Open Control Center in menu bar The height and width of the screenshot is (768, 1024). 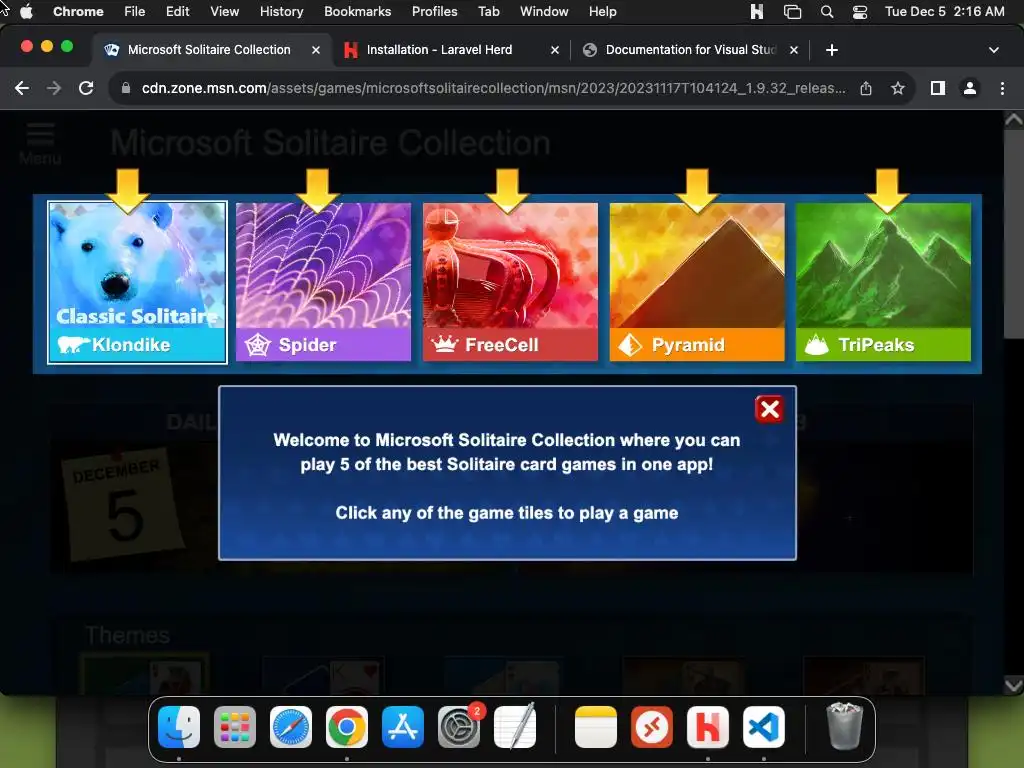tap(860, 11)
